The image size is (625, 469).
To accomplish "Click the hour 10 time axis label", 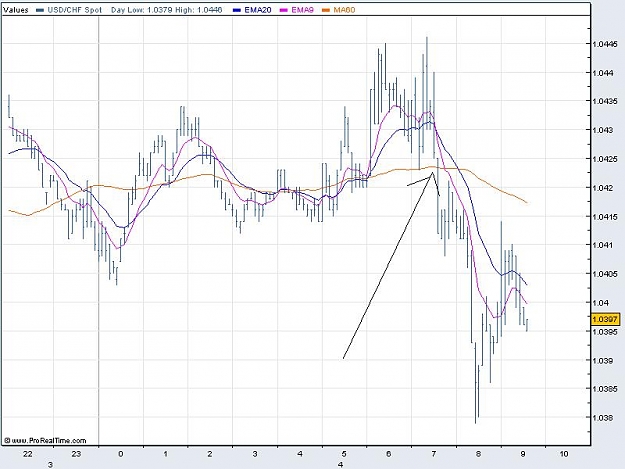I will (x=564, y=454).
